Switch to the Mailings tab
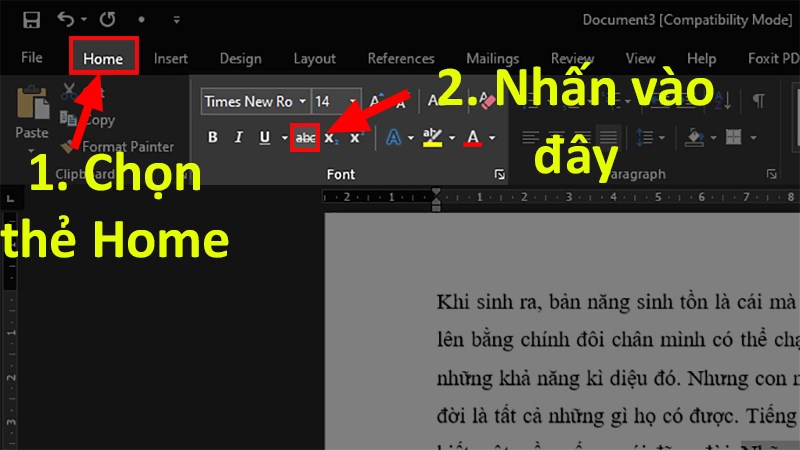 [x=492, y=59]
